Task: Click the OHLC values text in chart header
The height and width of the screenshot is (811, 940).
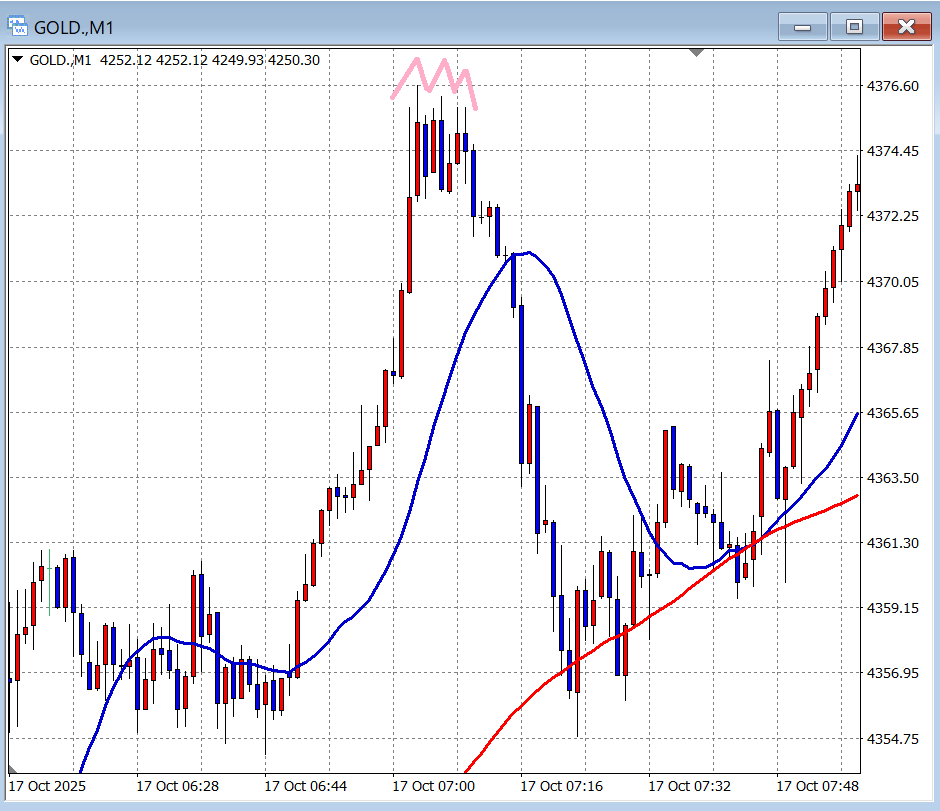Action: click(210, 60)
